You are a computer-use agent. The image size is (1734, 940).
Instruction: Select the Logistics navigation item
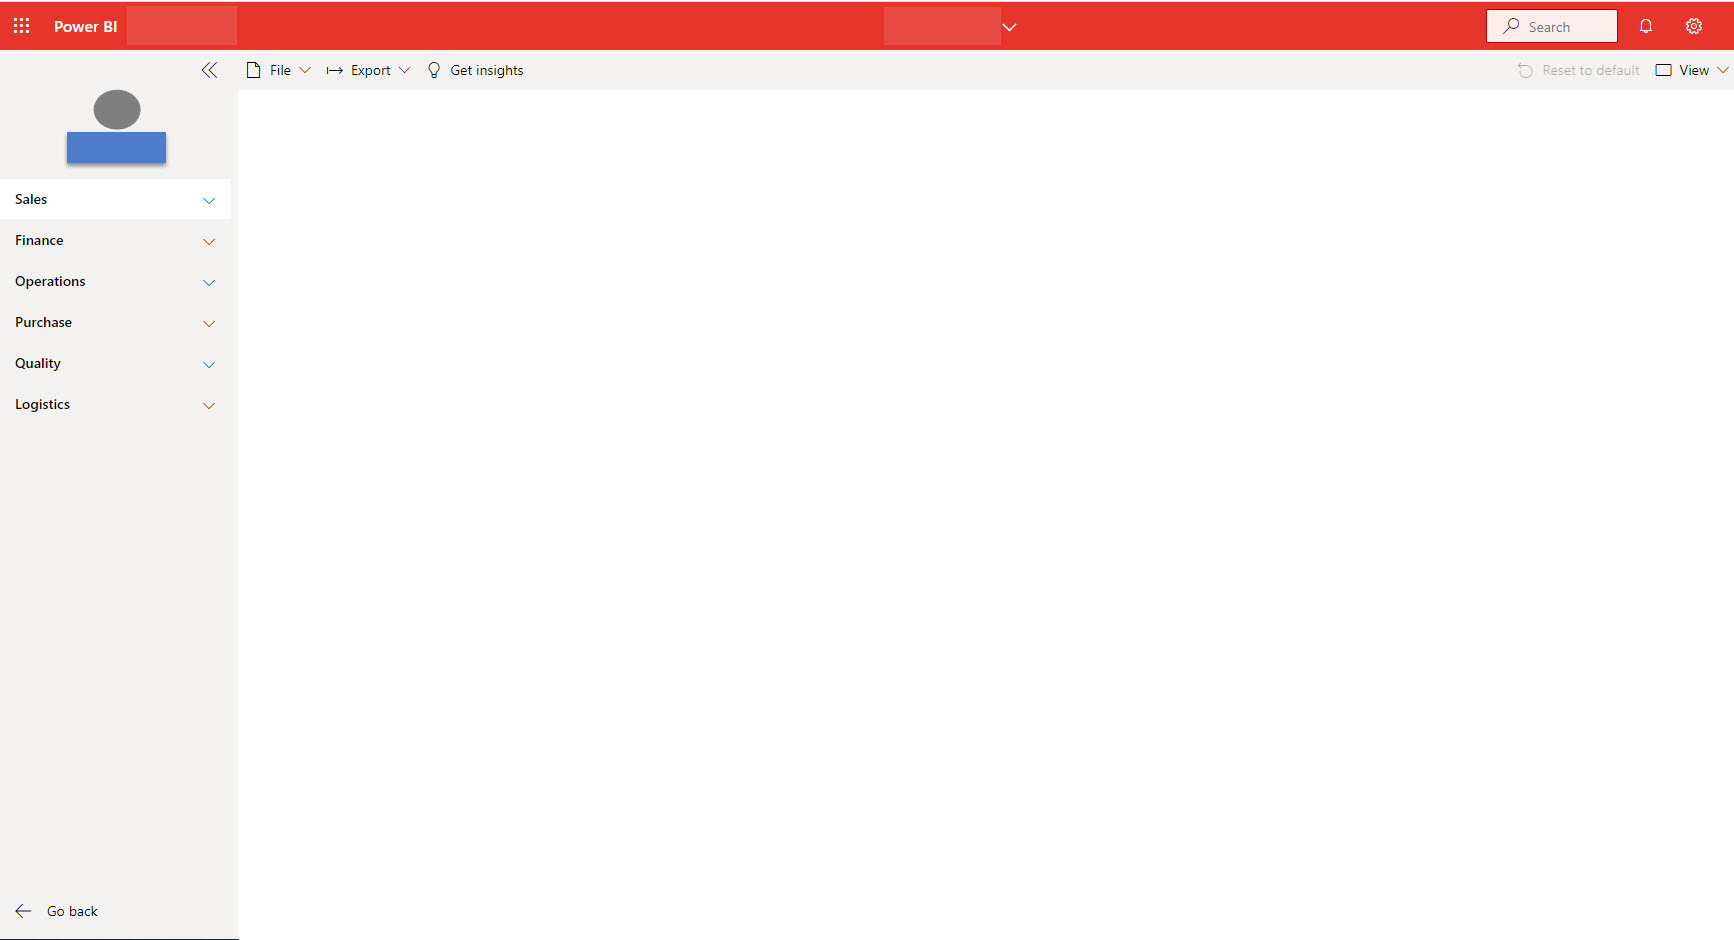(115, 404)
